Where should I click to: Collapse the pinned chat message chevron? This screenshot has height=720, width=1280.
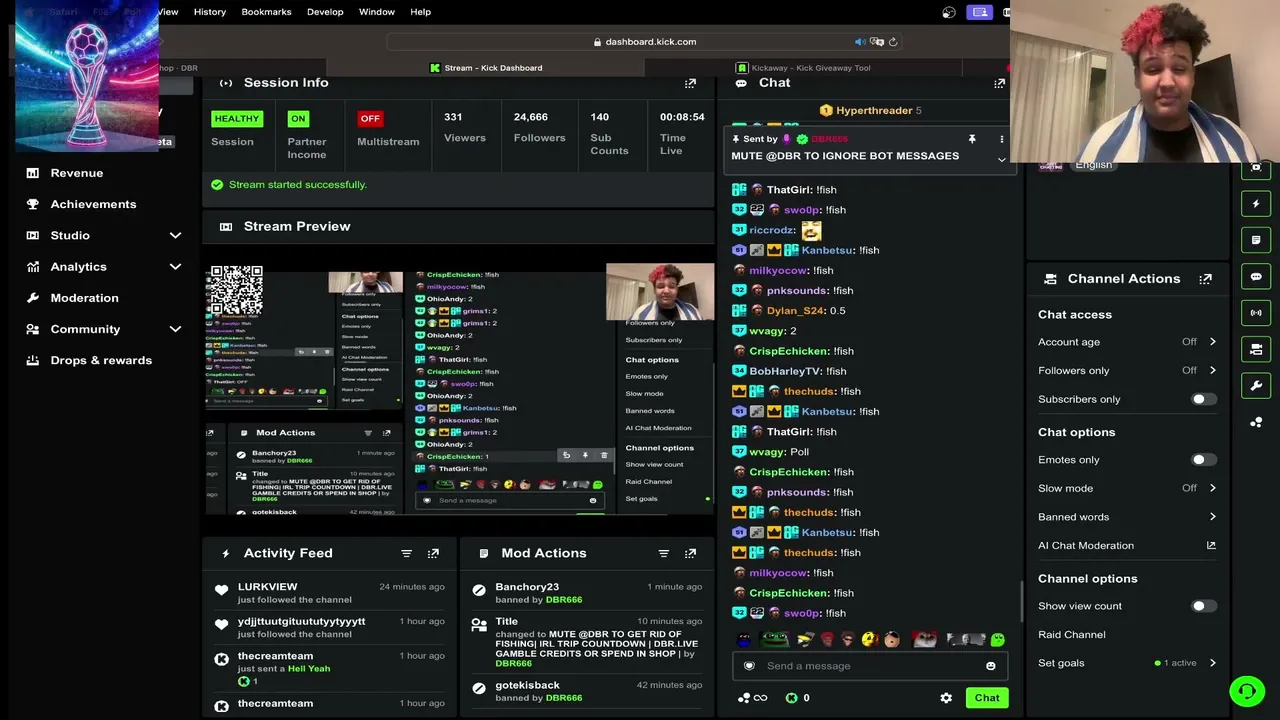tap(1001, 160)
